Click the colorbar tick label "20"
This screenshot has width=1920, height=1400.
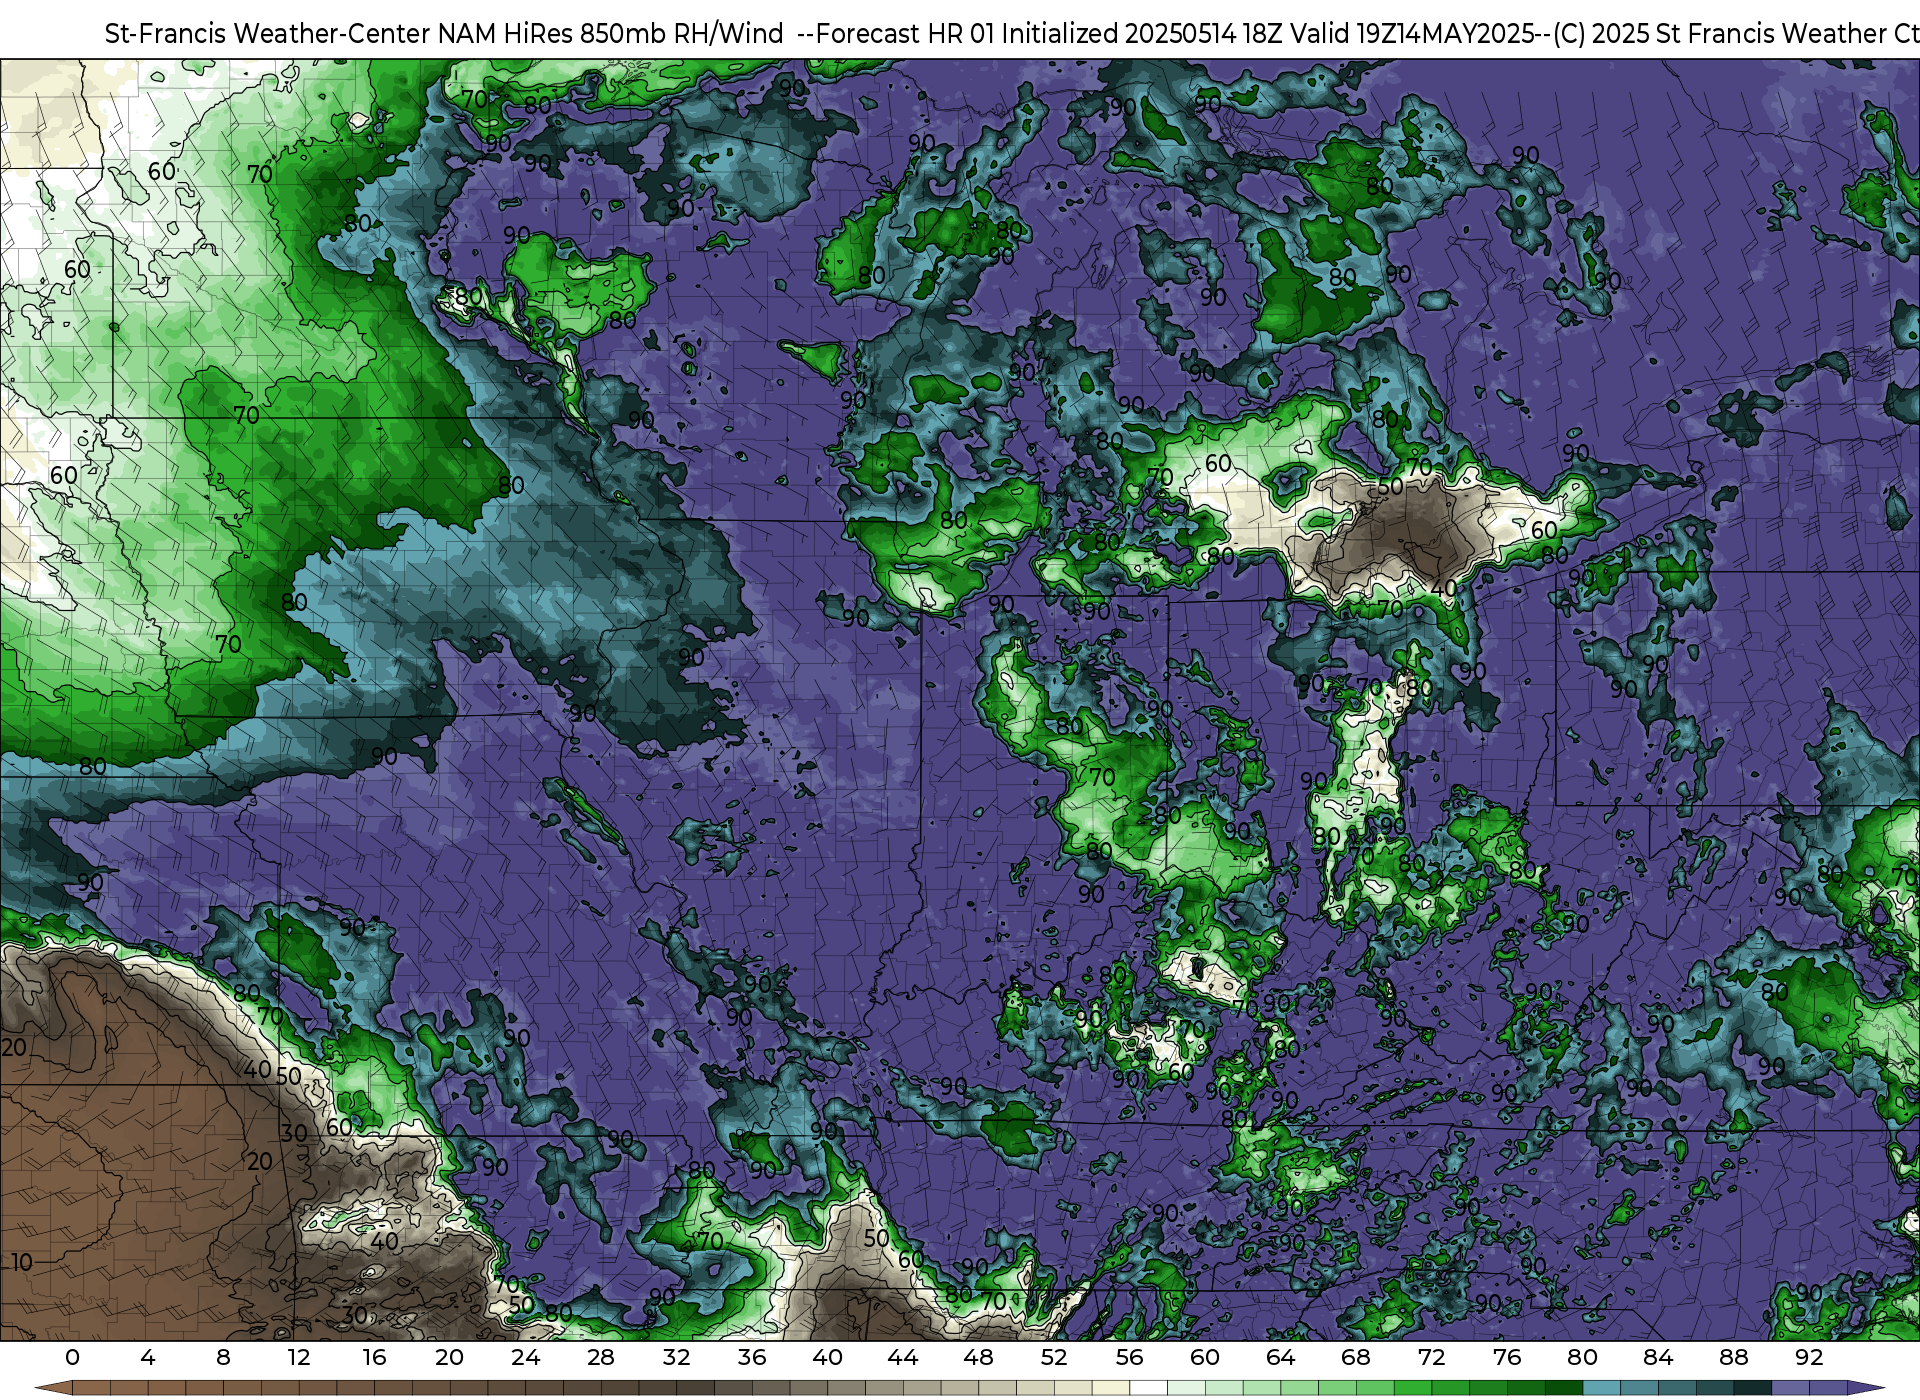pos(450,1357)
